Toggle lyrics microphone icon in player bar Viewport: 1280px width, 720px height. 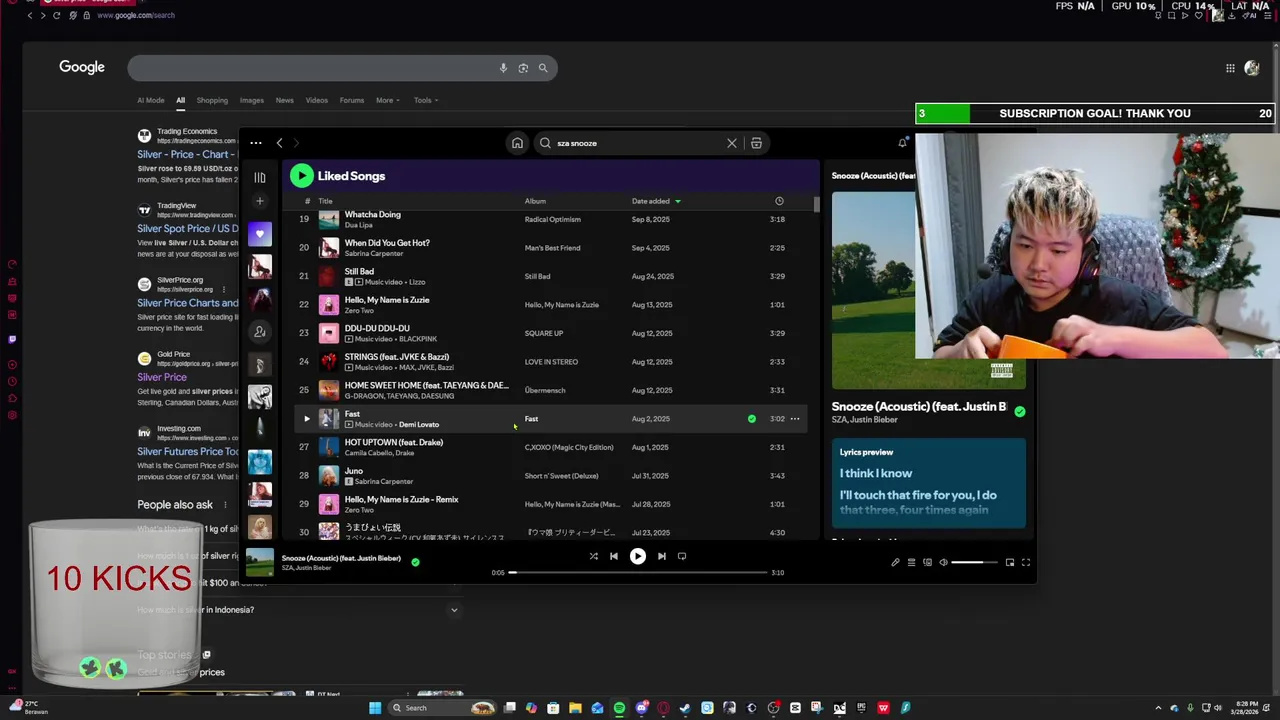[895, 562]
